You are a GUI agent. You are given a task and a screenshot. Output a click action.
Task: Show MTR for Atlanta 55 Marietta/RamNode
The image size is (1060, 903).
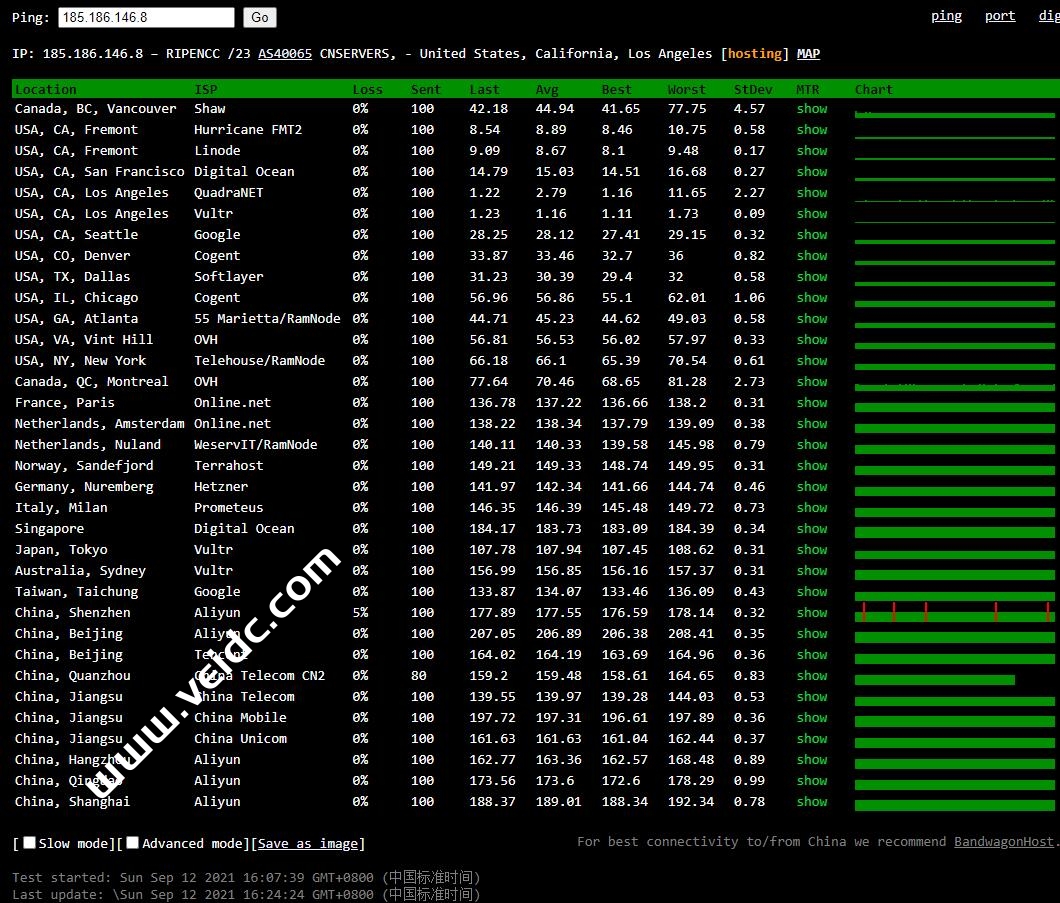[x=811, y=318]
